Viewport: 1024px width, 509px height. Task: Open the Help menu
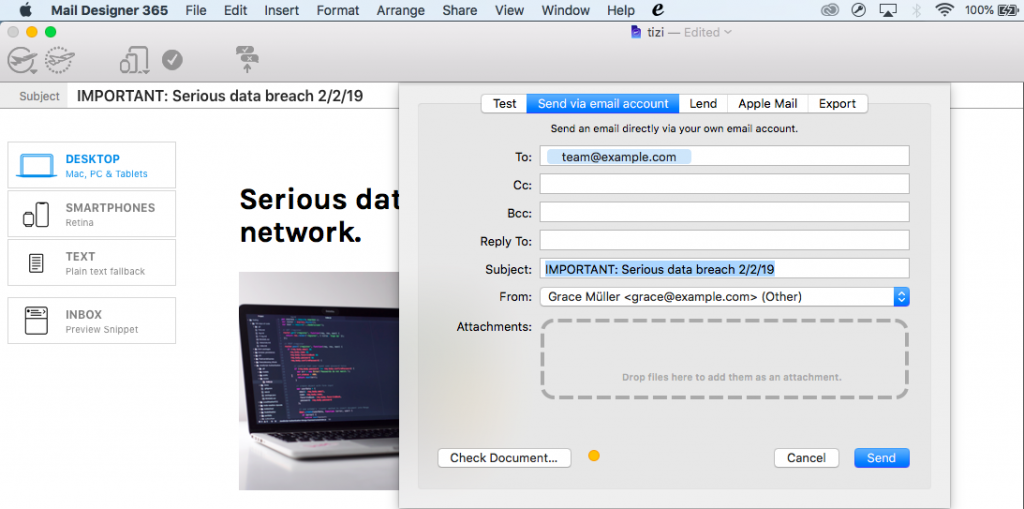(620, 10)
